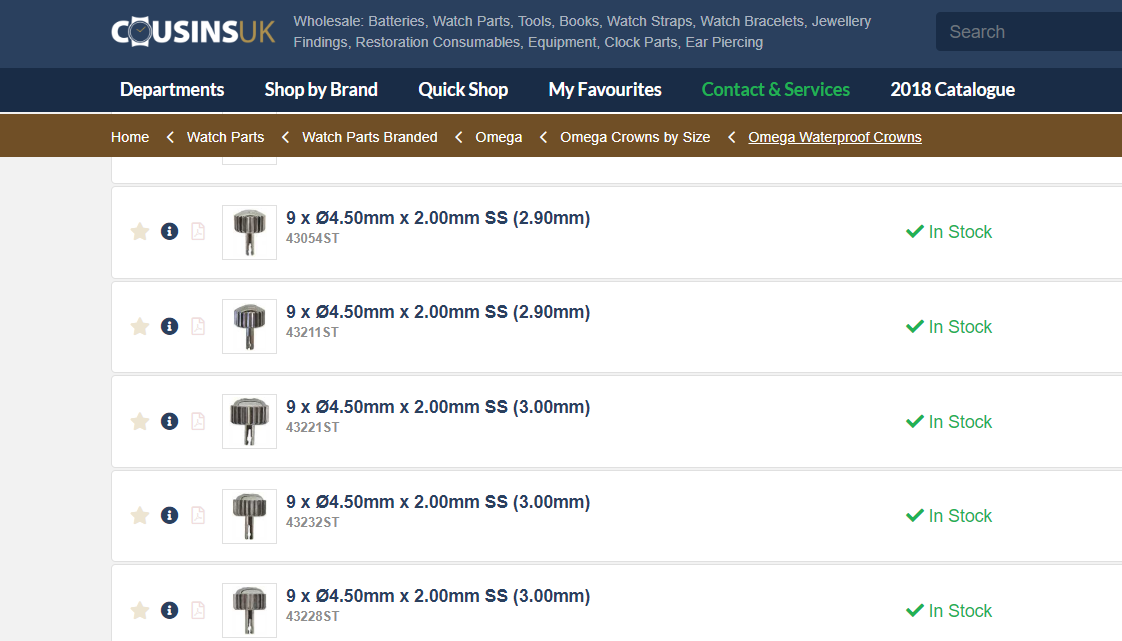The height and width of the screenshot is (641, 1122).
Task: Toggle favourite star for 43228ST
Action: (x=140, y=610)
